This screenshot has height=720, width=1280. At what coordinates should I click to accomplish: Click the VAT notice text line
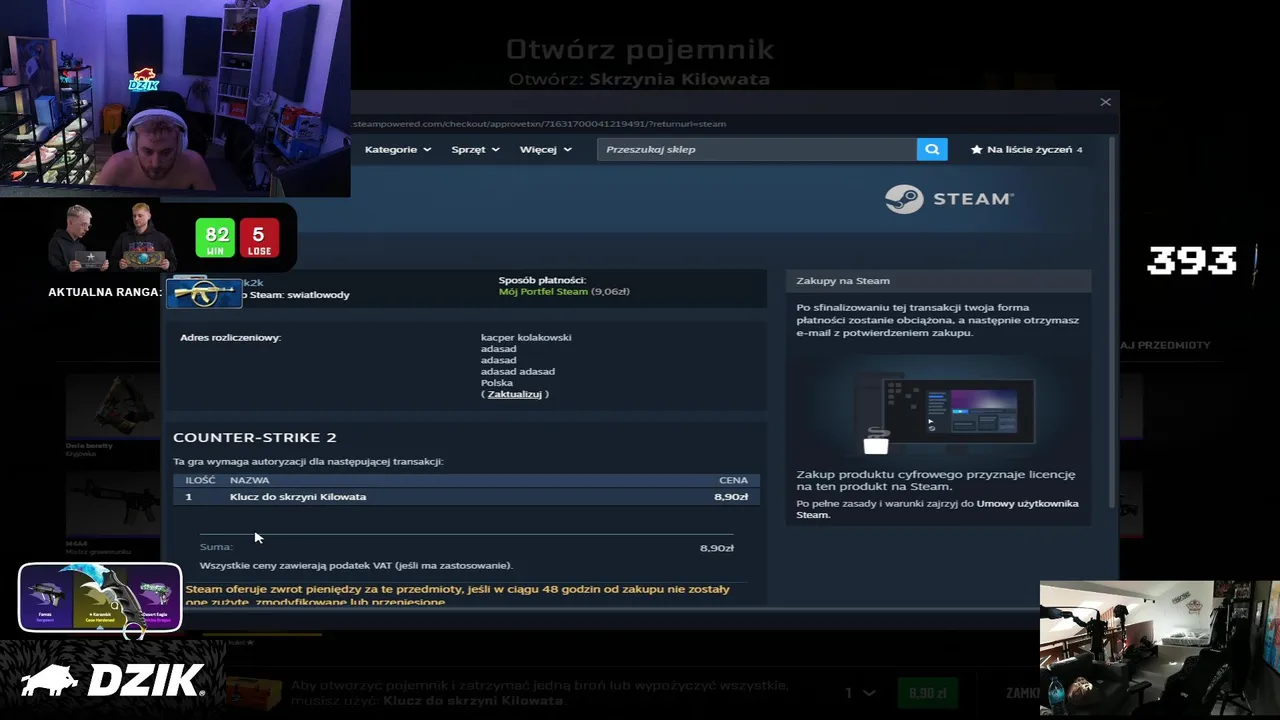coord(356,565)
